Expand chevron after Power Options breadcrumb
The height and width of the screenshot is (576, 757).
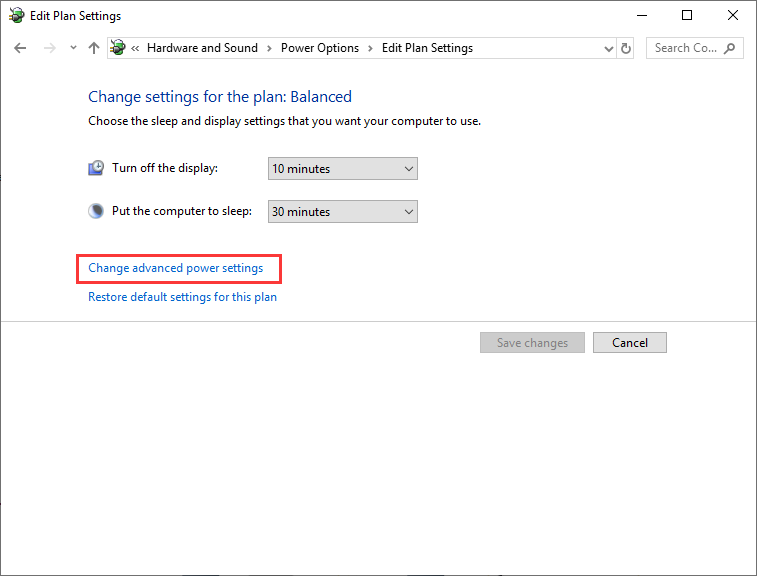(x=370, y=48)
